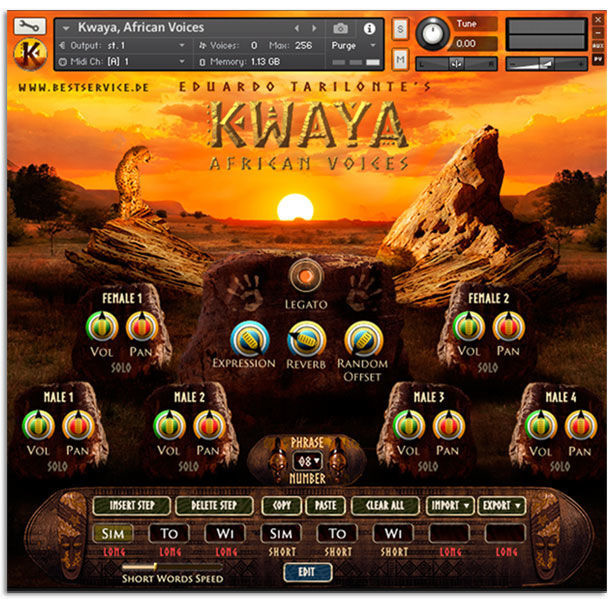This screenshot has height=608, width=608.
Task: Click the blue Edit button
Action: tap(307, 572)
